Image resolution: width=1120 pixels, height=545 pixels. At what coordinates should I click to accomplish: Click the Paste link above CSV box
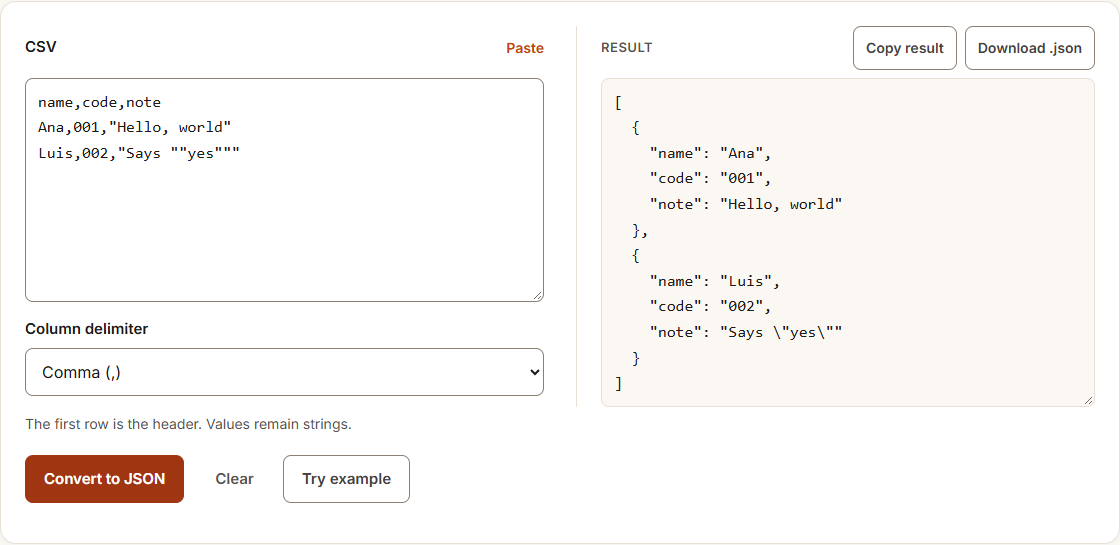click(524, 48)
